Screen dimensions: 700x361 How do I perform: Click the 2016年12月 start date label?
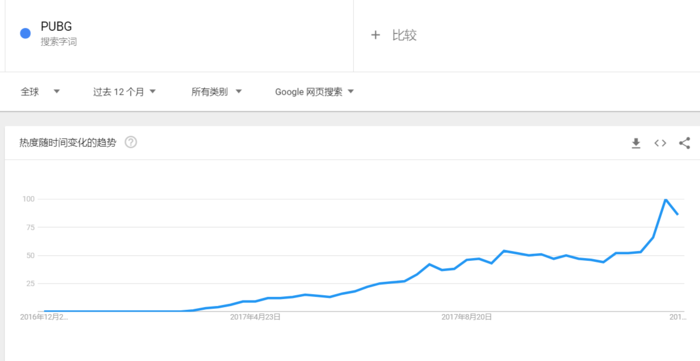(x=44, y=317)
